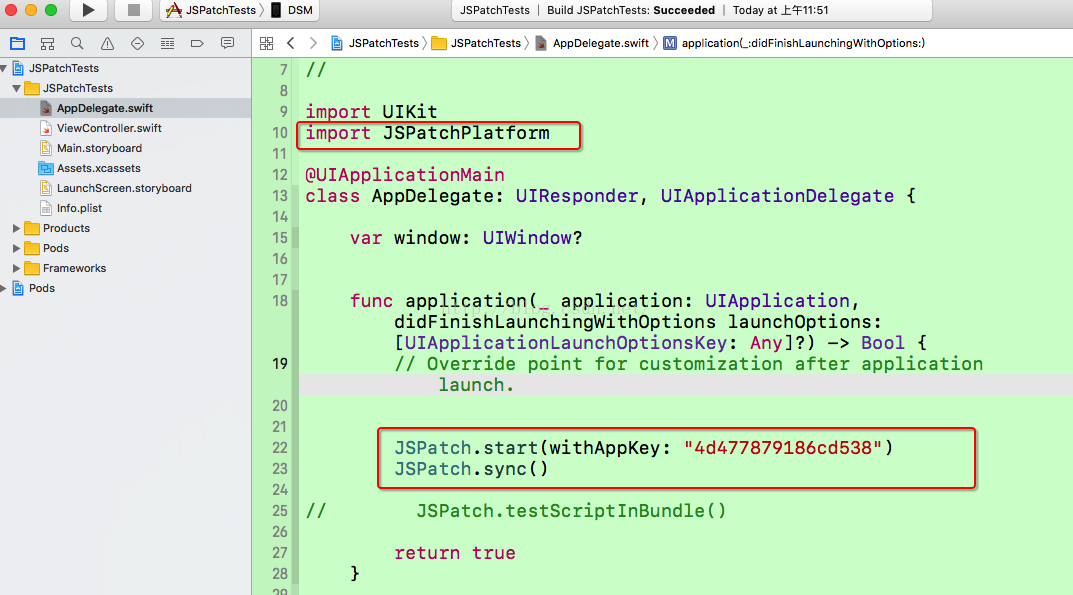Show the Report navigator

(227, 44)
